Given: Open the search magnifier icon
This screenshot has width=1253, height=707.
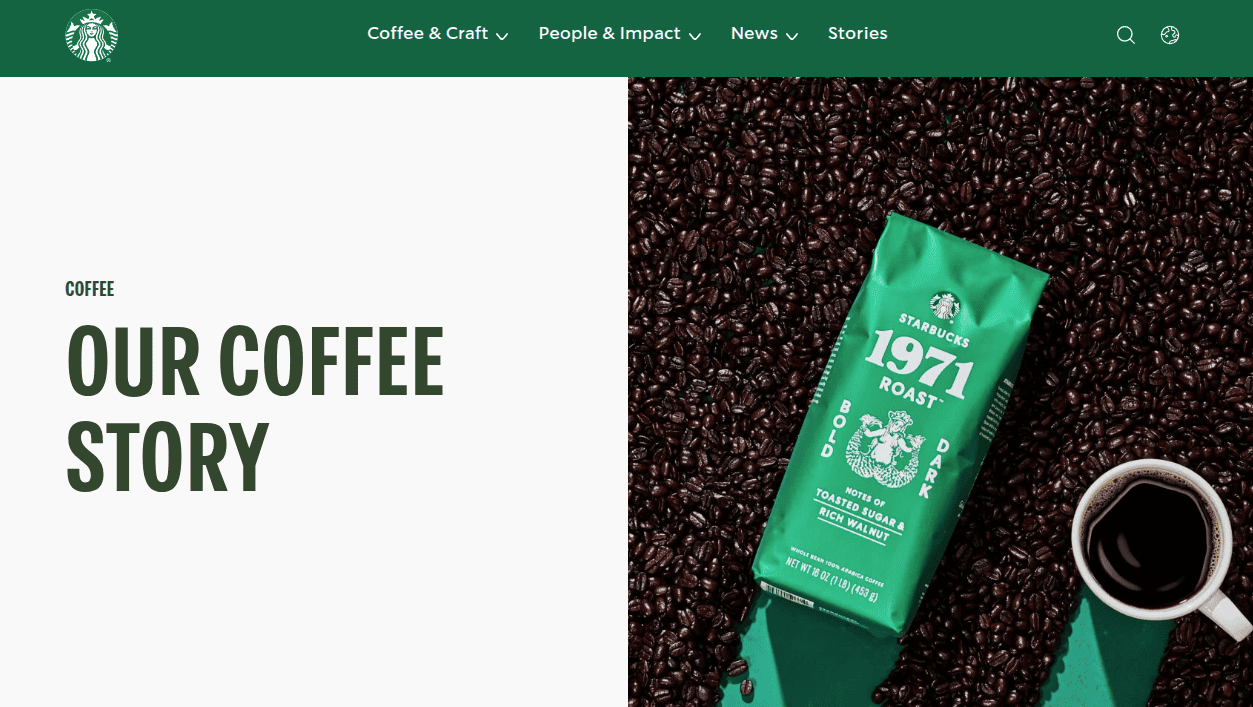Looking at the screenshot, I should [1126, 35].
